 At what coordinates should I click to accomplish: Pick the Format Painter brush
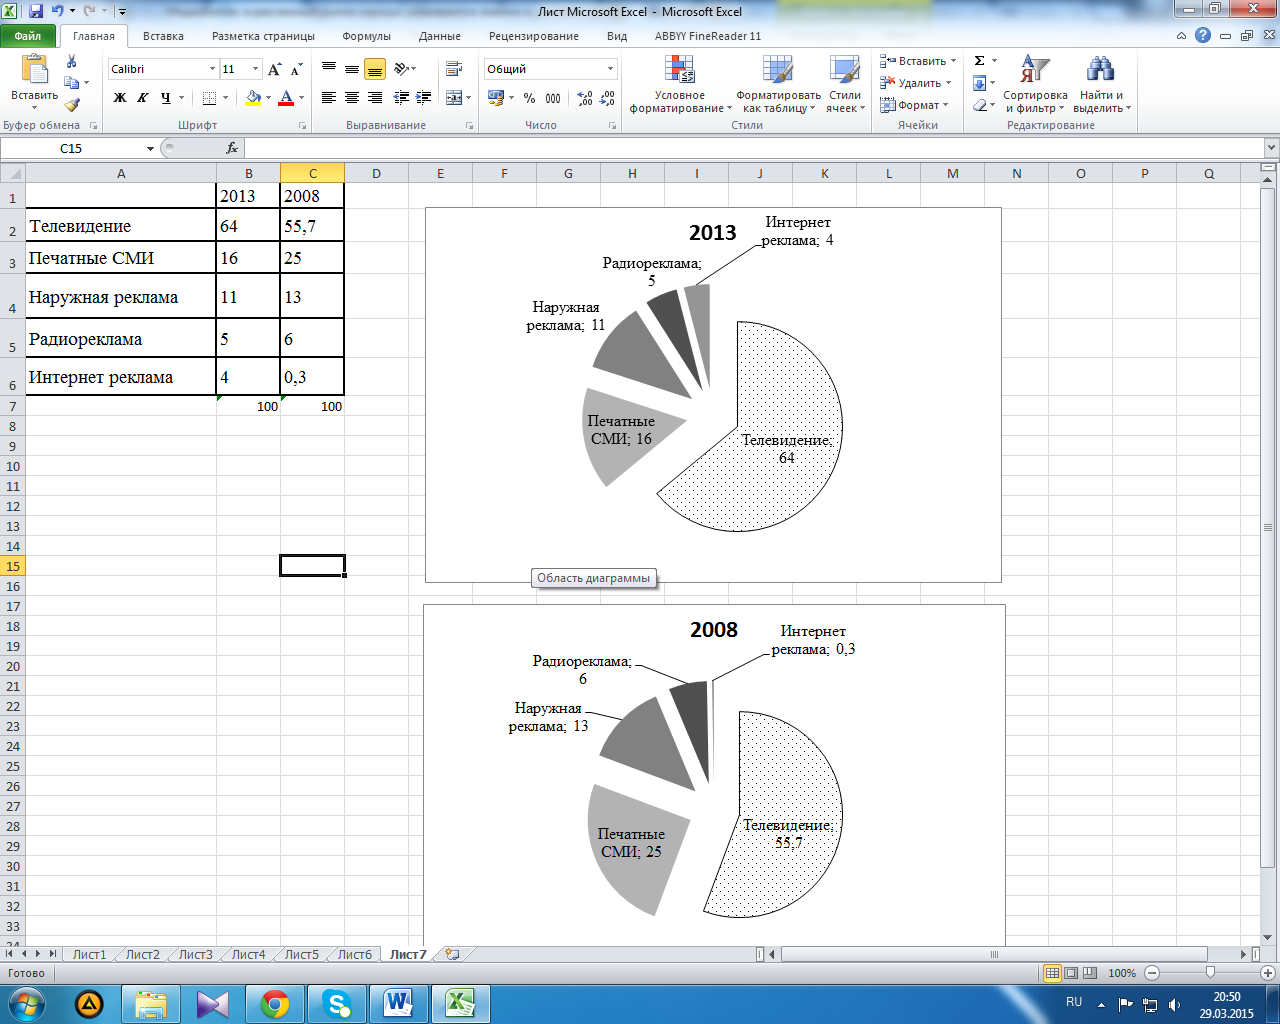72,104
